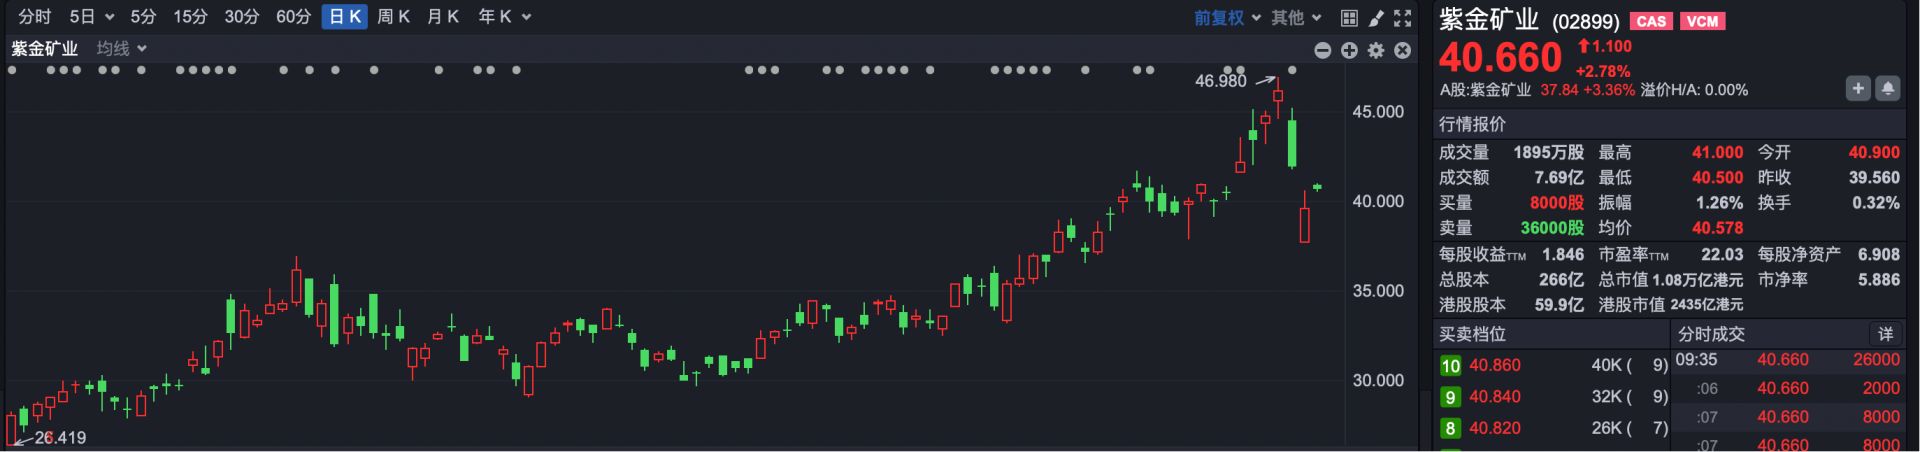This screenshot has width=1920, height=452.
Task: Click the CAS badge
Action: (x=1650, y=21)
